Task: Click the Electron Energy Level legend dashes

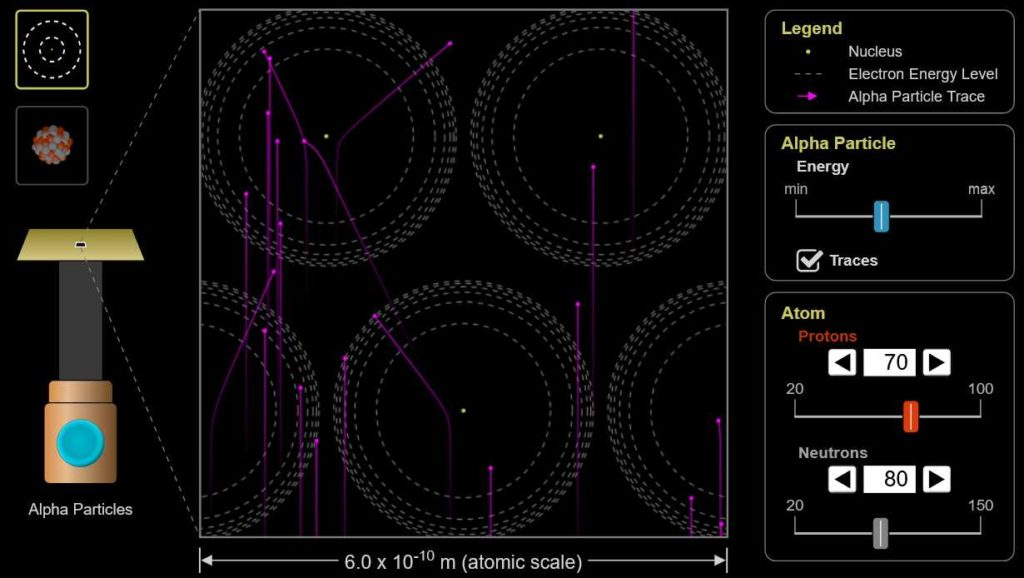Action: click(x=808, y=74)
